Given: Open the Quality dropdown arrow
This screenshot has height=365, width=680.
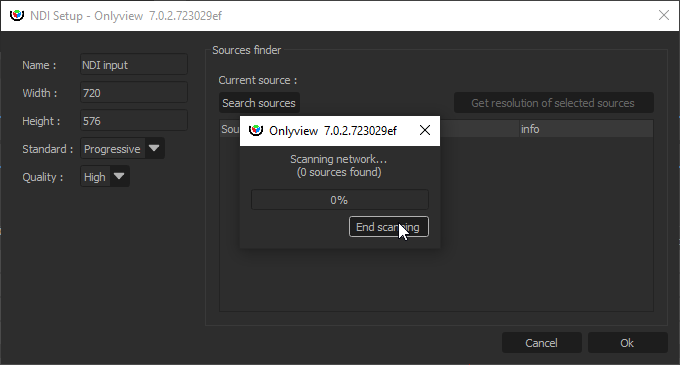Looking at the screenshot, I should [x=119, y=176].
